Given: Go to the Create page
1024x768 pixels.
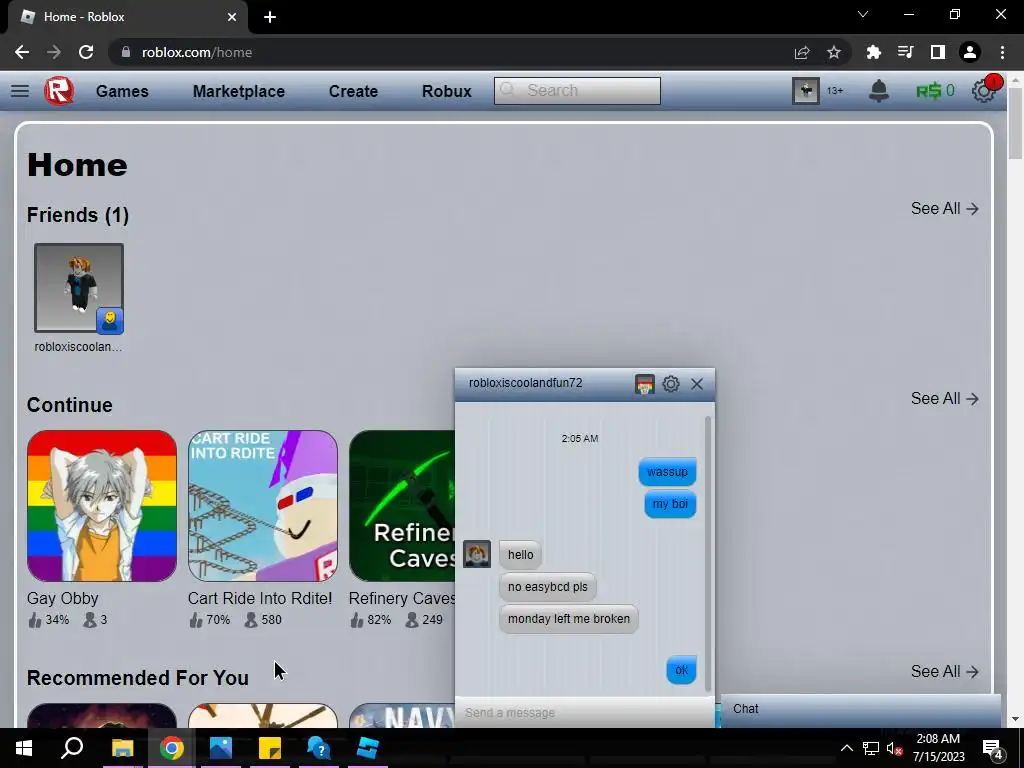Looking at the screenshot, I should [x=353, y=91].
